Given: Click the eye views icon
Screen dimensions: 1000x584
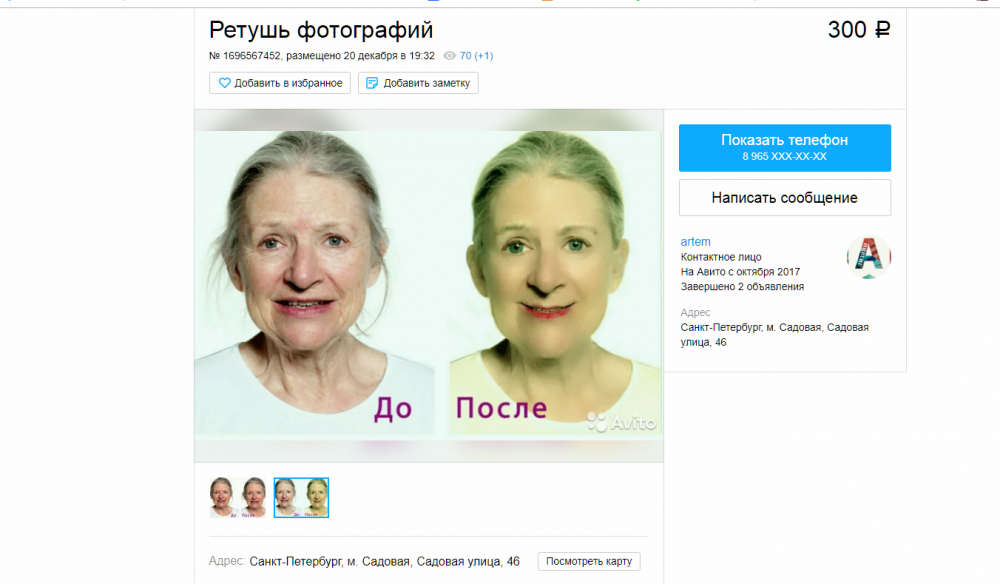Looking at the screenshot, I should click(x=449, y=56).
